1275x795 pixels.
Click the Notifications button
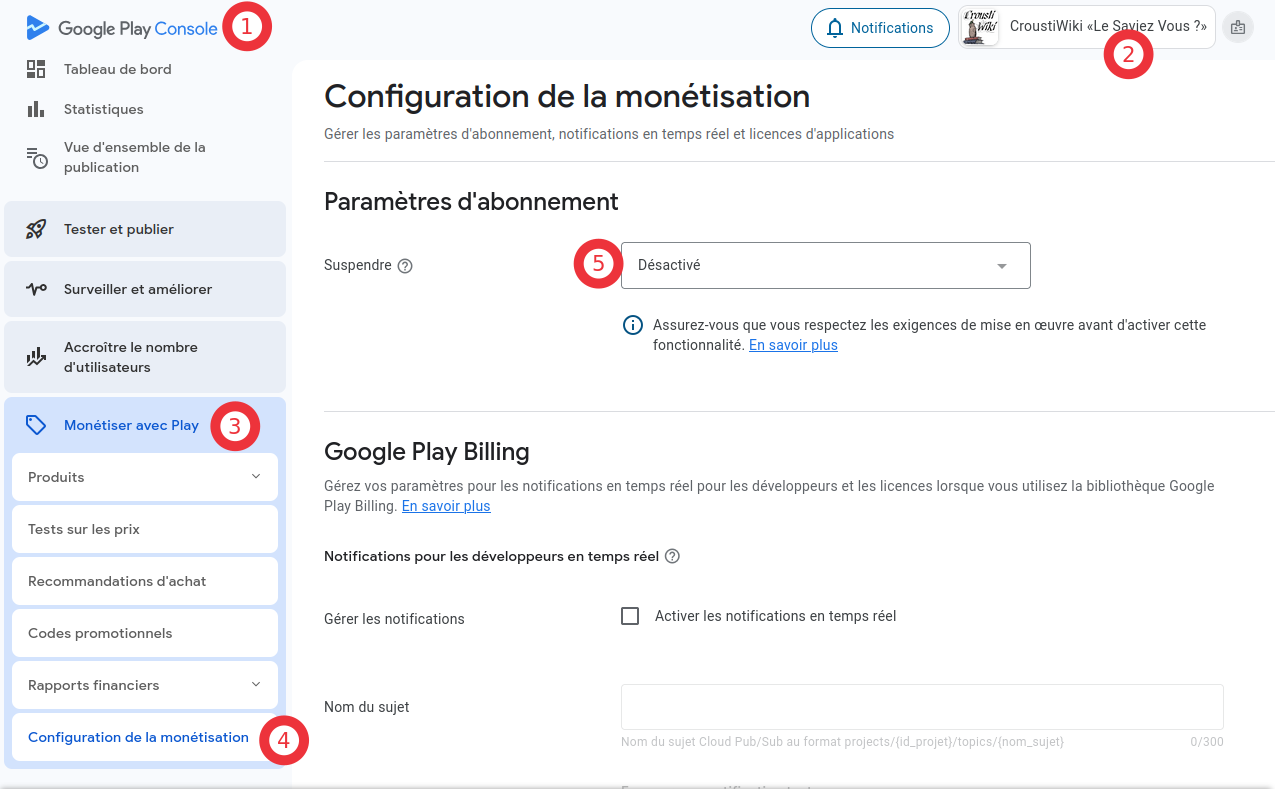(x=880, y=28)
